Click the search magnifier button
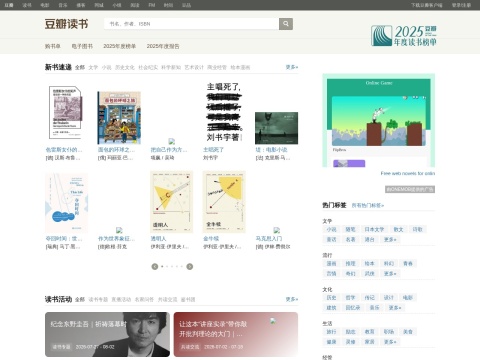This screenshot has height=360, width=480. [286, 24]
